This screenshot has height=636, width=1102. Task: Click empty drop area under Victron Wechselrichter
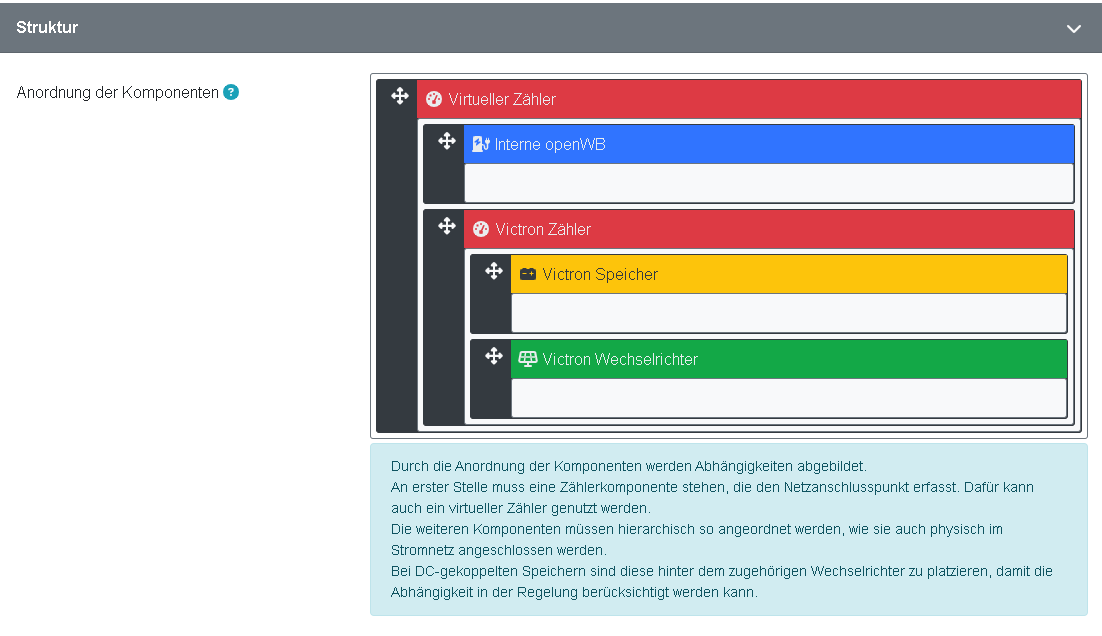pyautogui.click(x=789, y=398)
